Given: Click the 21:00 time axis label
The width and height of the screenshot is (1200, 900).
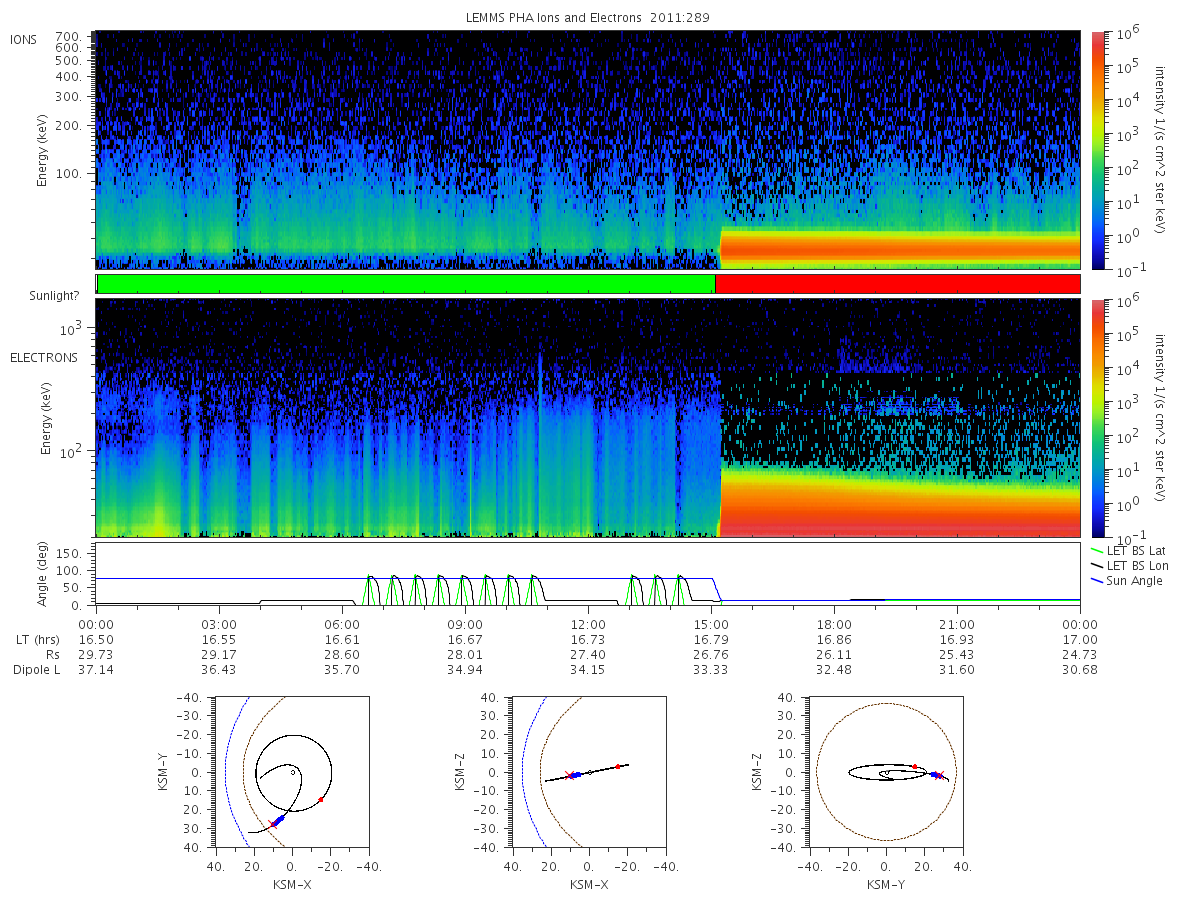Looking at the screenshot, I should click(x=957, y=624).
